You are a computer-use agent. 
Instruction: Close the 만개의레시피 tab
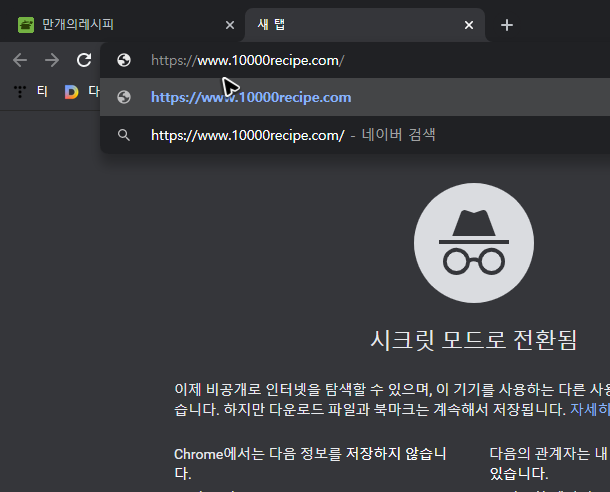[230, 25]
